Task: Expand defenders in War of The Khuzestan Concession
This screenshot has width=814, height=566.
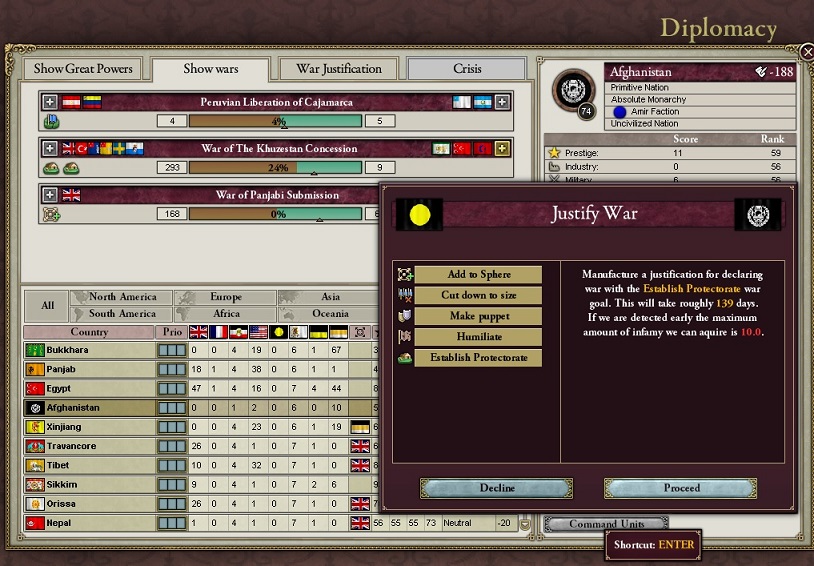Action: (502, 148)
